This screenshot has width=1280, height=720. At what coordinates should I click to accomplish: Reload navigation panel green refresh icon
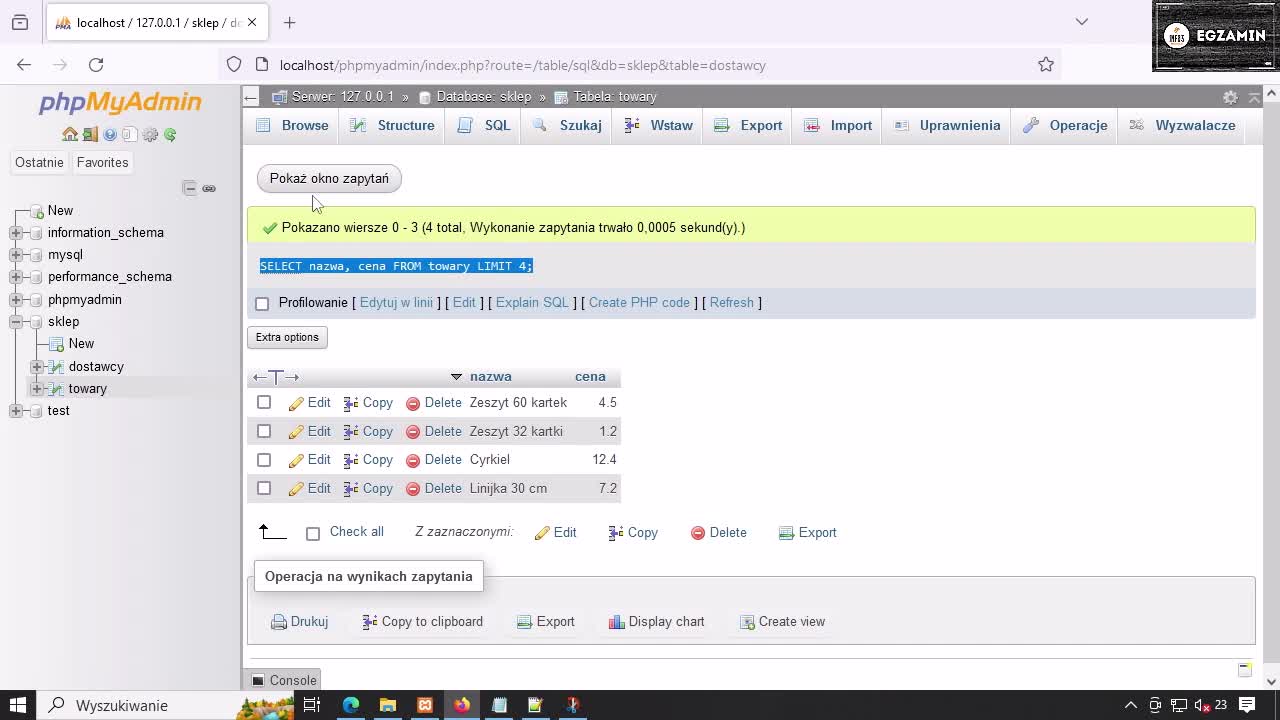(x=170, y=134)
